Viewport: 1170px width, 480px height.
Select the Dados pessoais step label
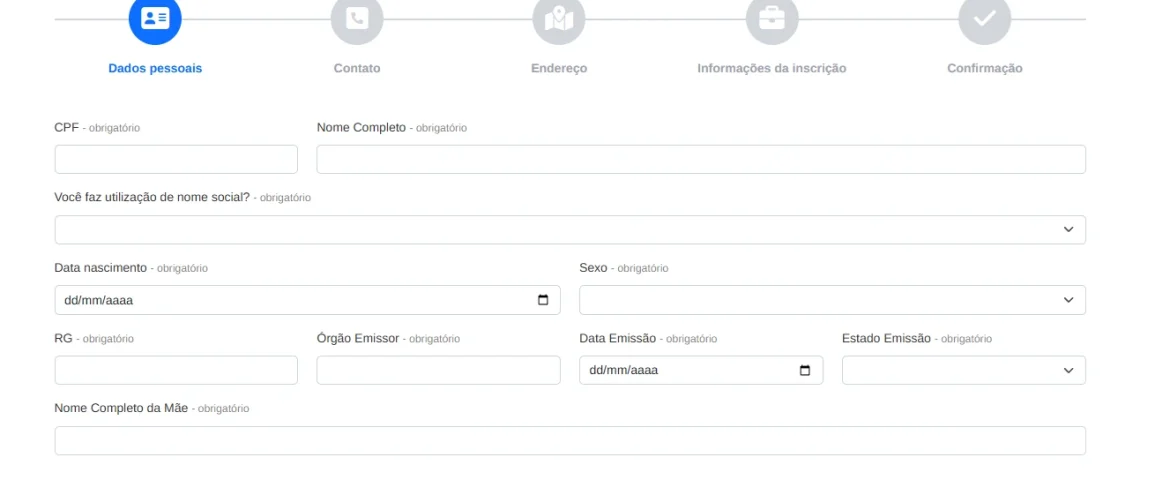click(x=155, y=69)
